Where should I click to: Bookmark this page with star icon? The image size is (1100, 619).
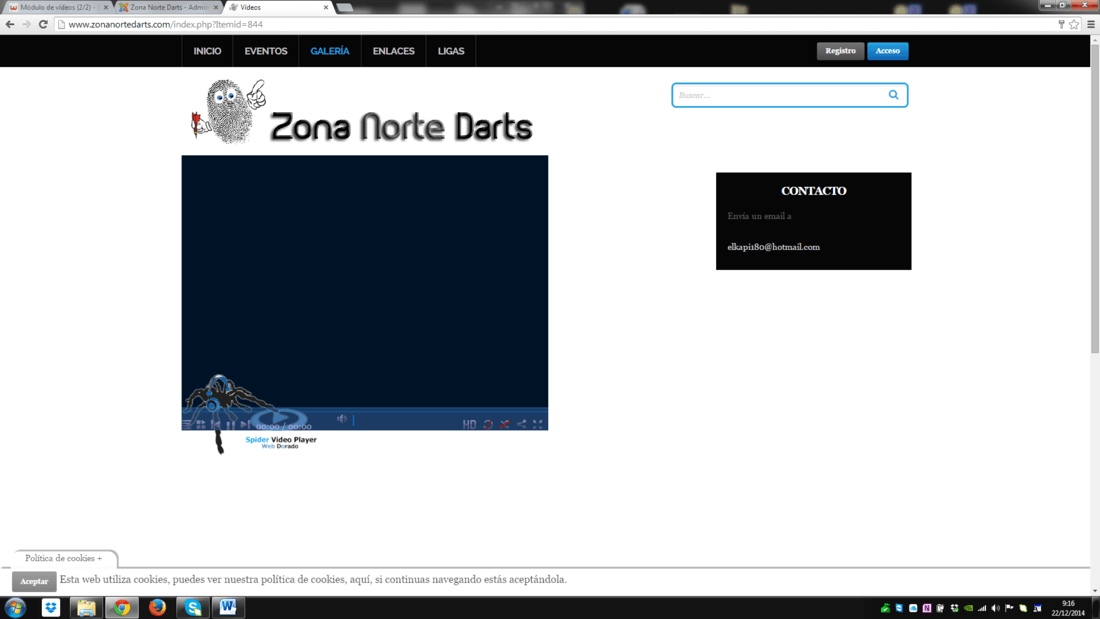click(1074, 24)
